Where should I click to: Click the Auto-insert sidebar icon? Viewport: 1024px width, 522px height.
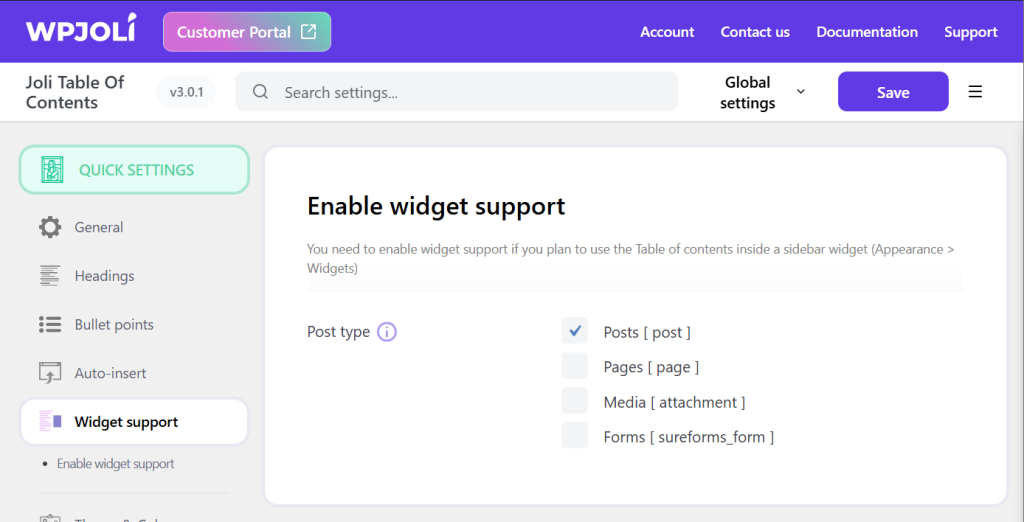50,373
